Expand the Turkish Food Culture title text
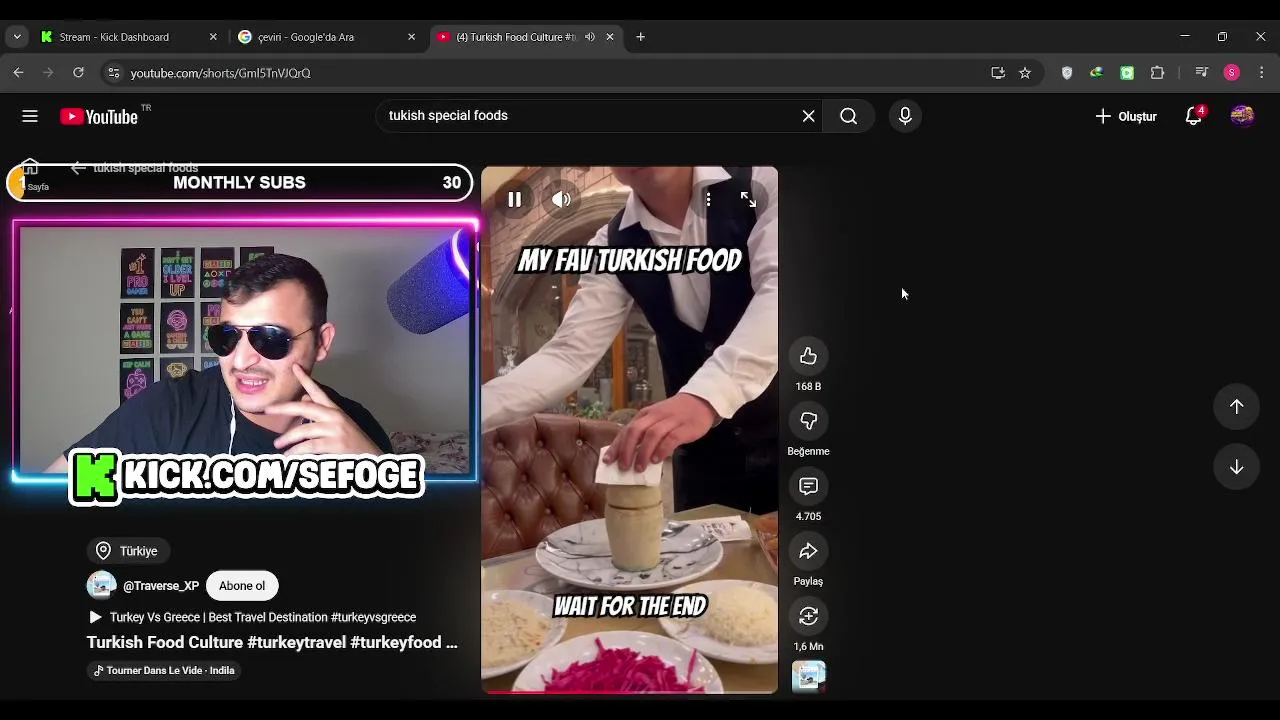 pyautogui.click(x=272, y=642)
